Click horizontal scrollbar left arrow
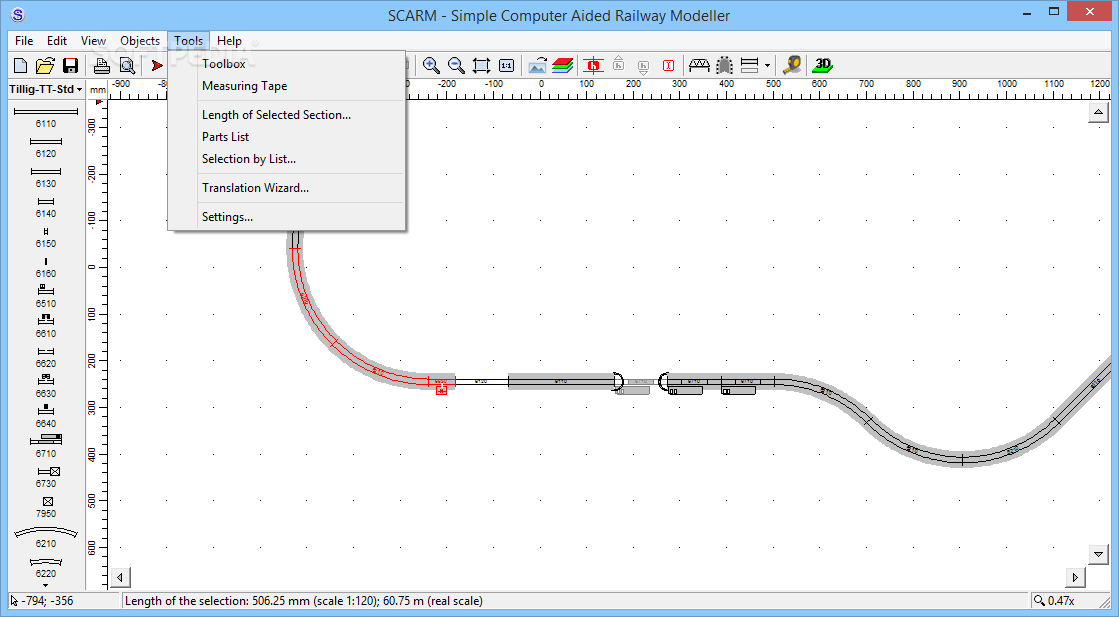The width and height of the screenshot is (1119, 617). 120,577
